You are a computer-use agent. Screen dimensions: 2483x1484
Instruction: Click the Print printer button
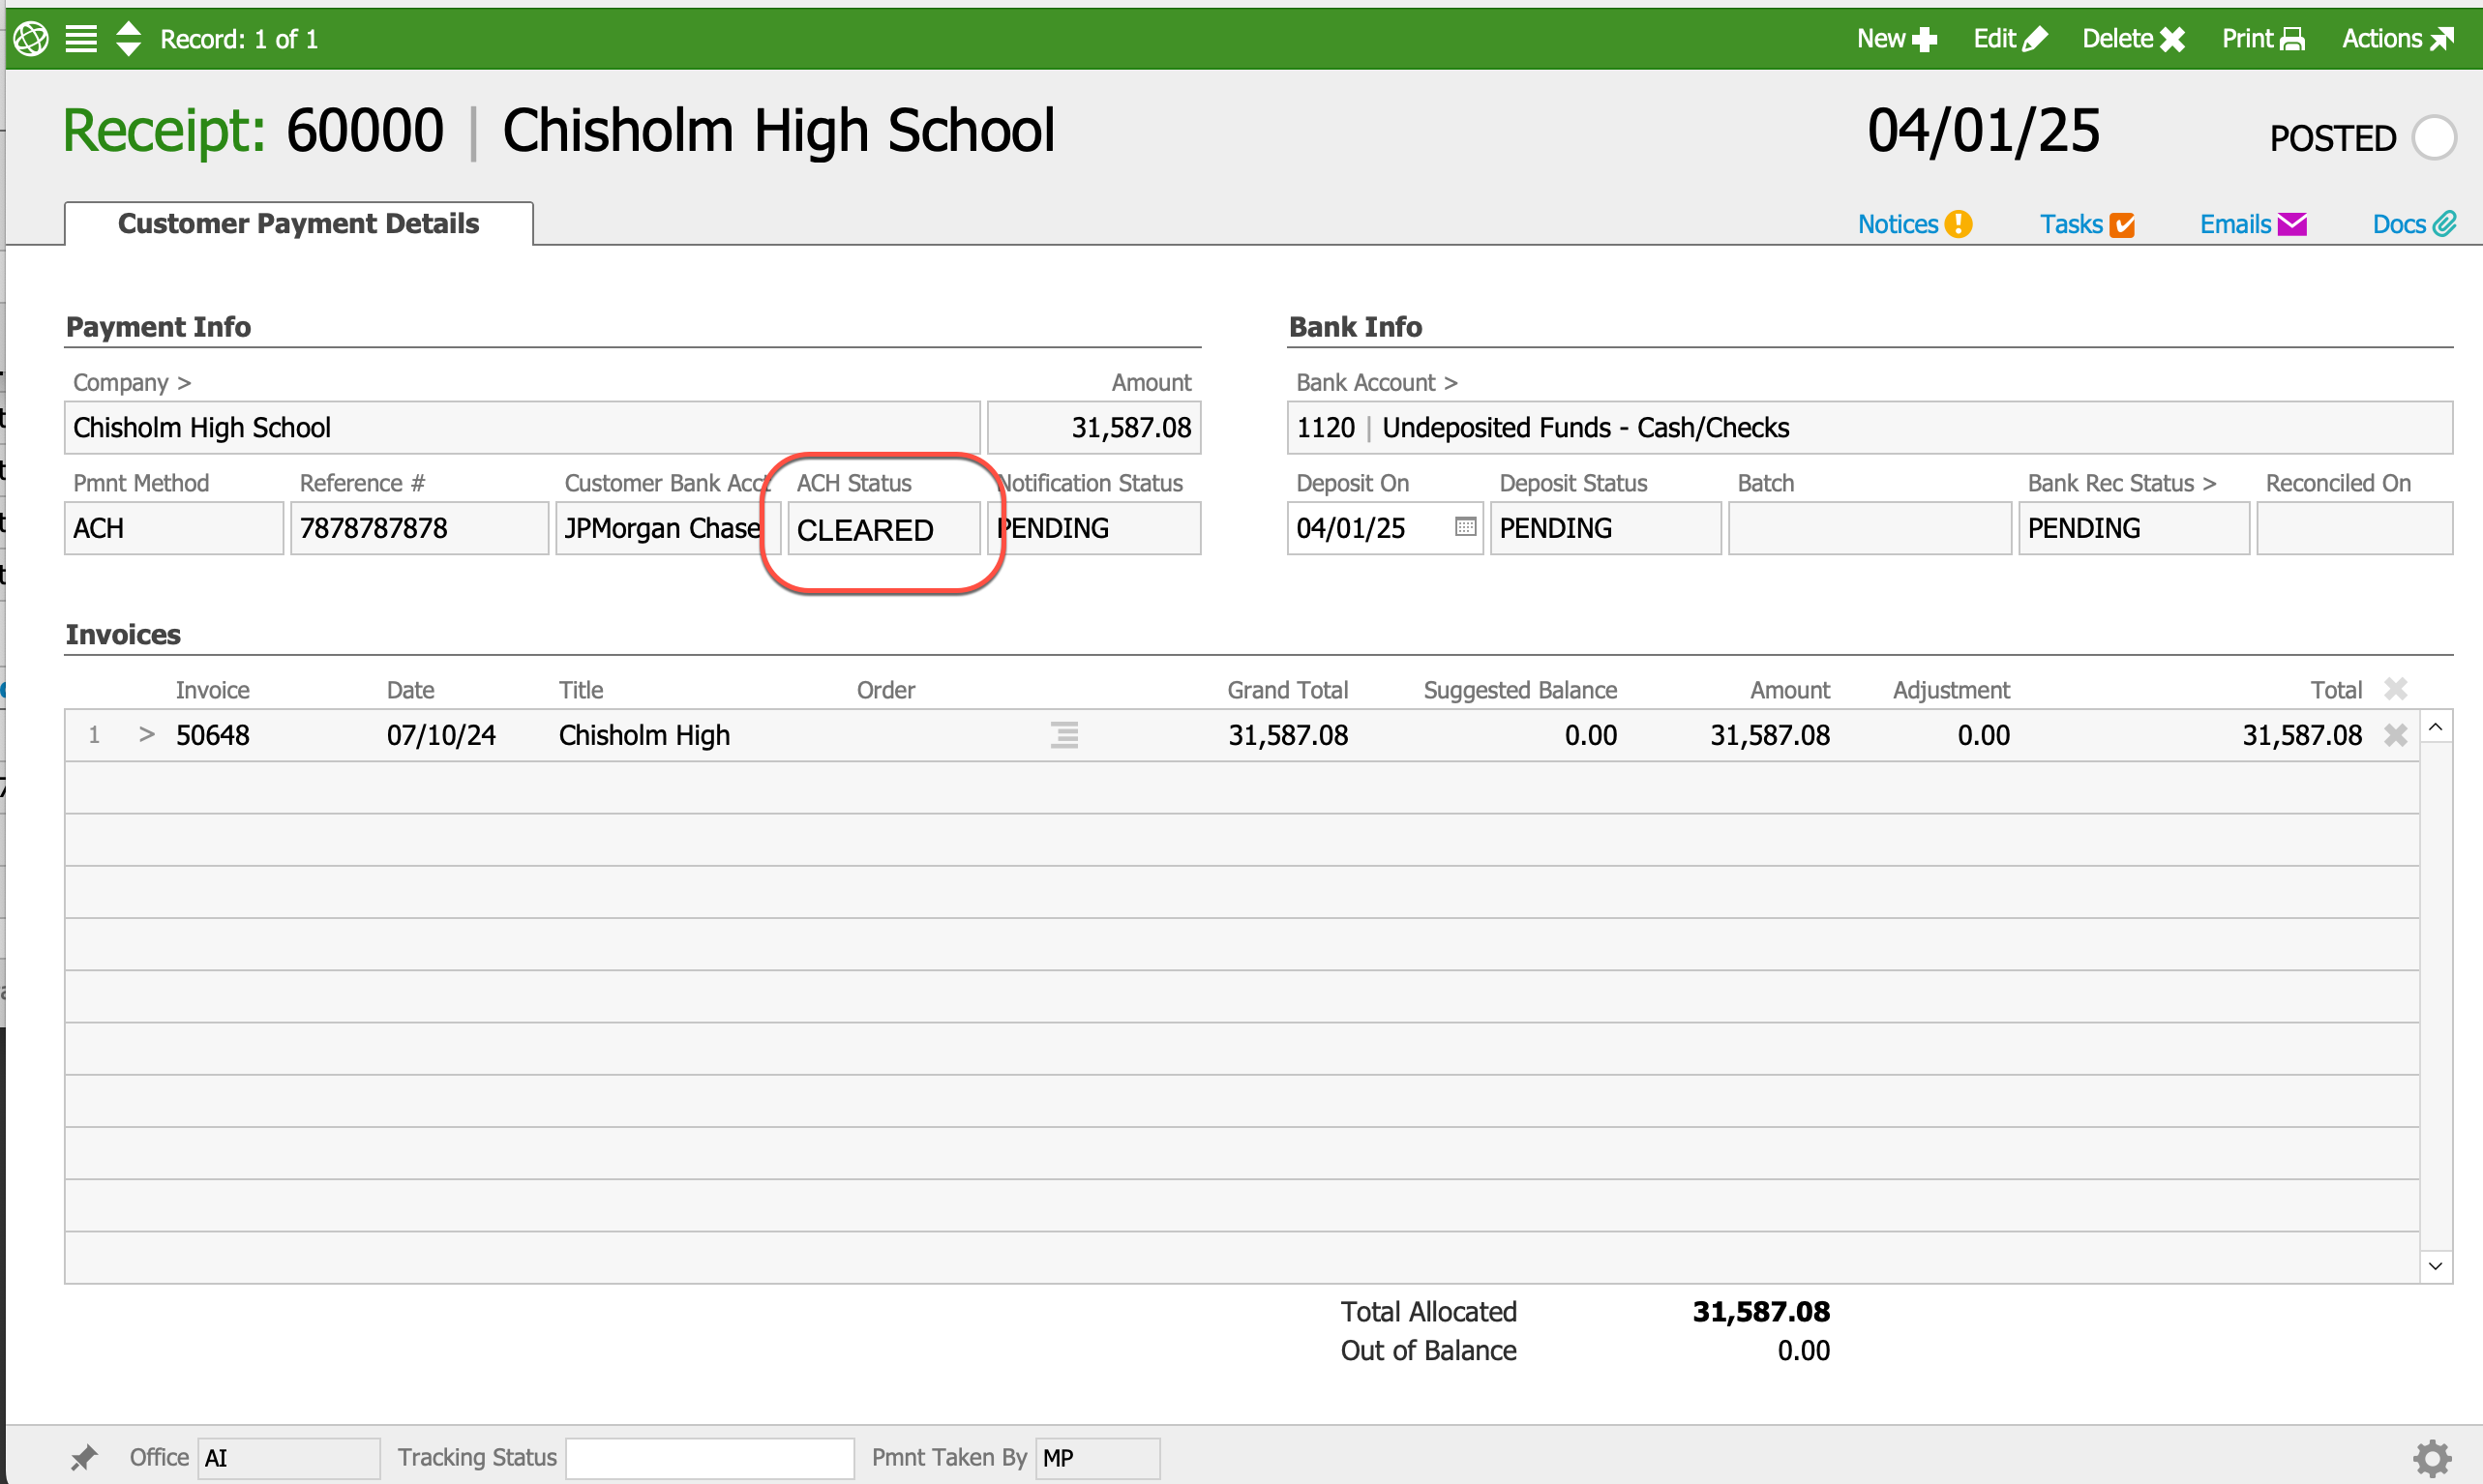2262,39
